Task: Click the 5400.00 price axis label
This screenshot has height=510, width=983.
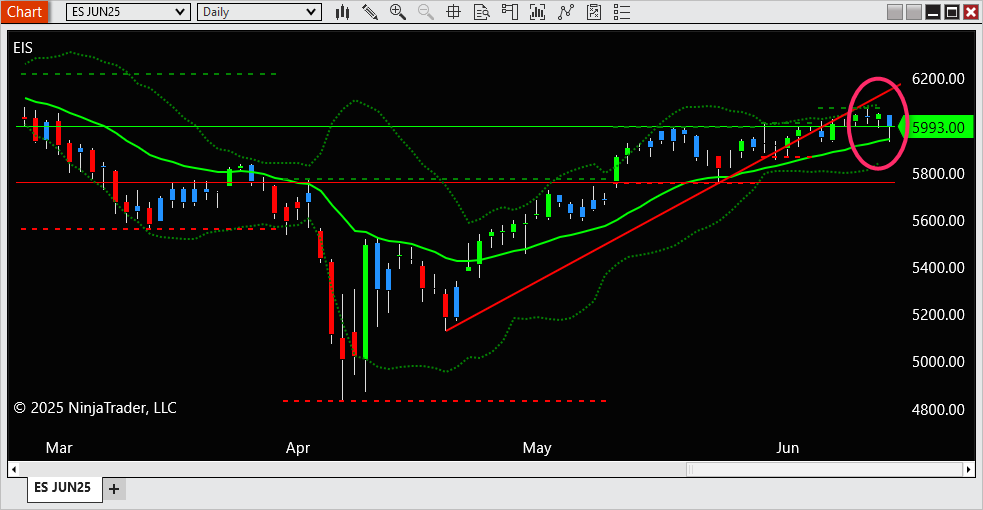Action: (938, 268)
